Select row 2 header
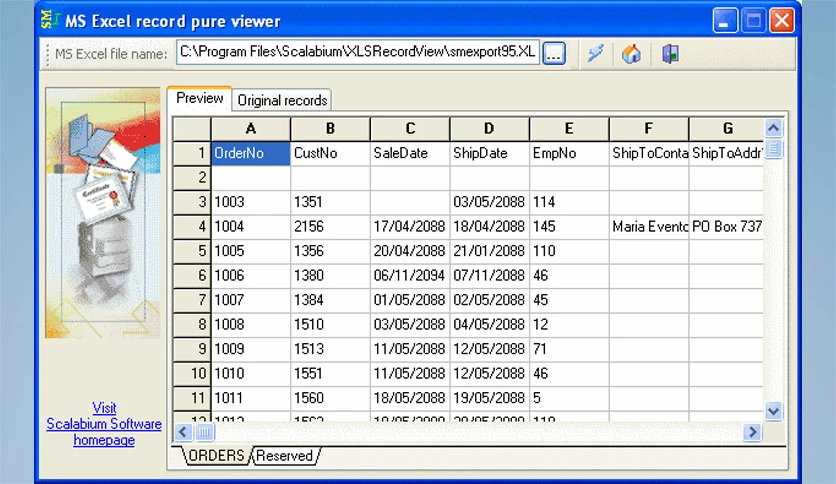 pos(192,178)
